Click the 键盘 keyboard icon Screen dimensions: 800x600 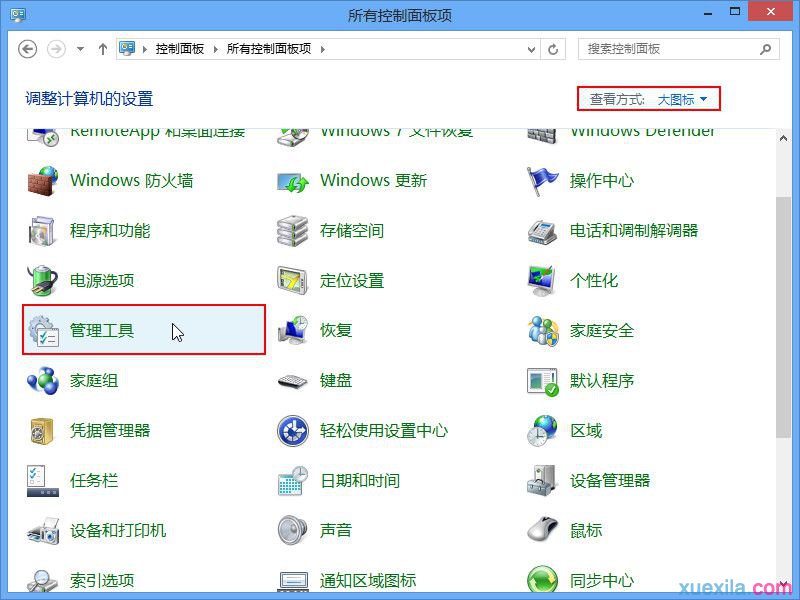click(x=292, y=382)
